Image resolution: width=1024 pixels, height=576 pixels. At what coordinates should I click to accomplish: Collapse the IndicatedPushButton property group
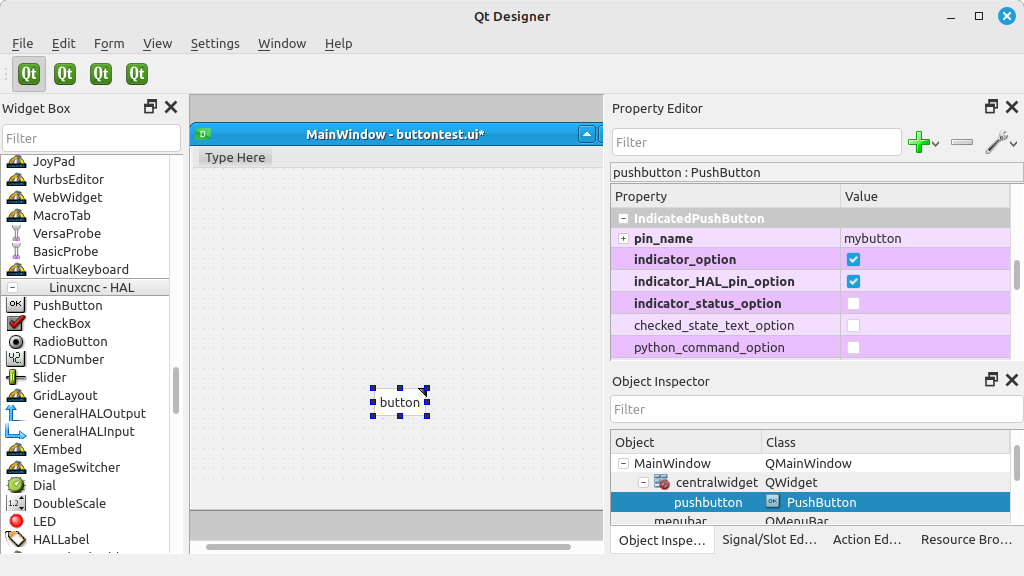[623, 219]
